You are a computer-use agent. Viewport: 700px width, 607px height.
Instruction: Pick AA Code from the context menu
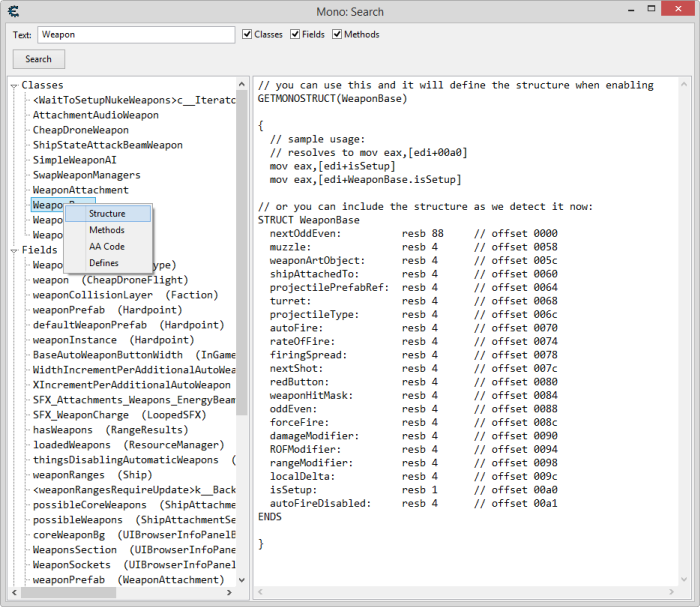tap(107, 246)
